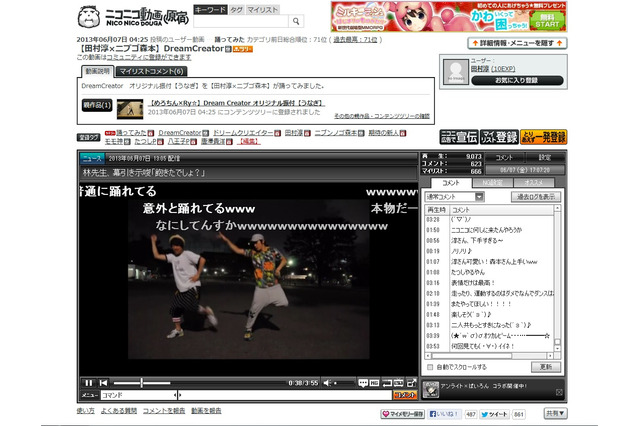
Task: Open the オススメ tab in comment panel
Action: point(534,182)
